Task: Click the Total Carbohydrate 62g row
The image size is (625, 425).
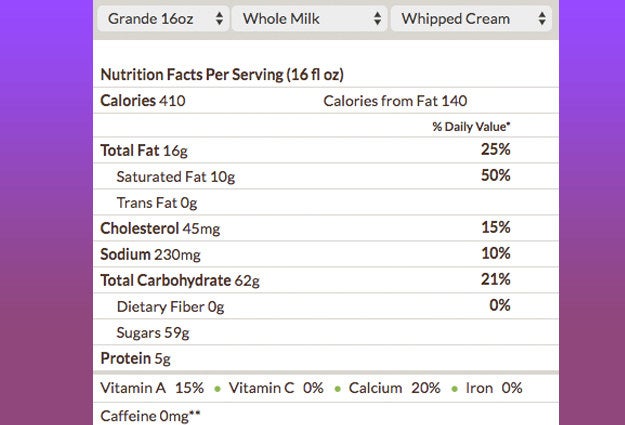Action: tap(326, 280)
